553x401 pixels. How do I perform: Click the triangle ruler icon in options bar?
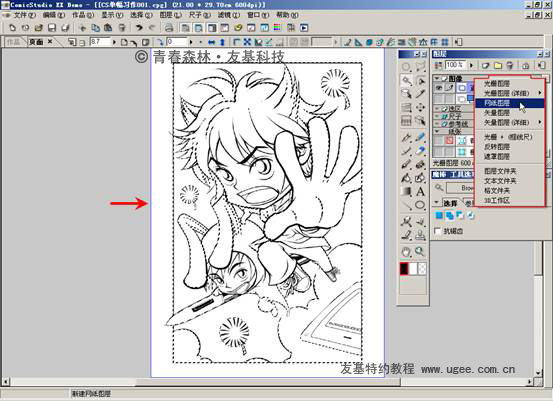click(x=358, y=42)
